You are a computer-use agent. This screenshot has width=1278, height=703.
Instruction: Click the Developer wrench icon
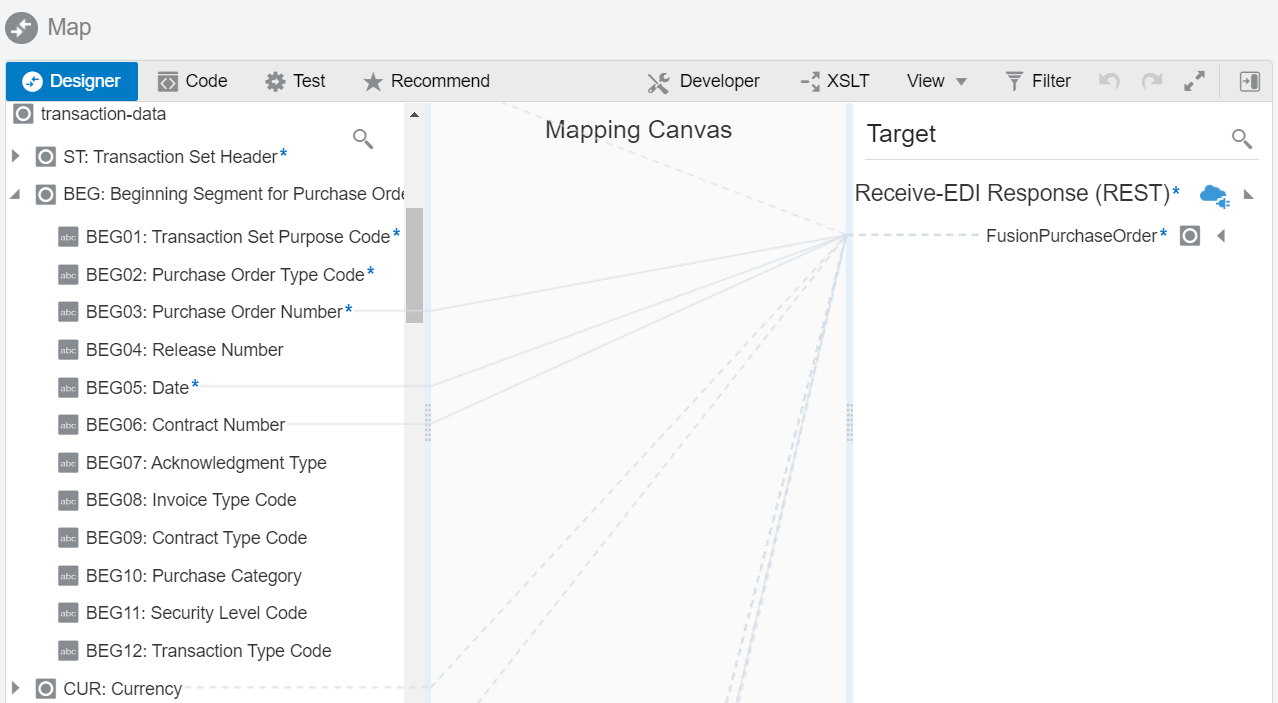click(658, 81)
